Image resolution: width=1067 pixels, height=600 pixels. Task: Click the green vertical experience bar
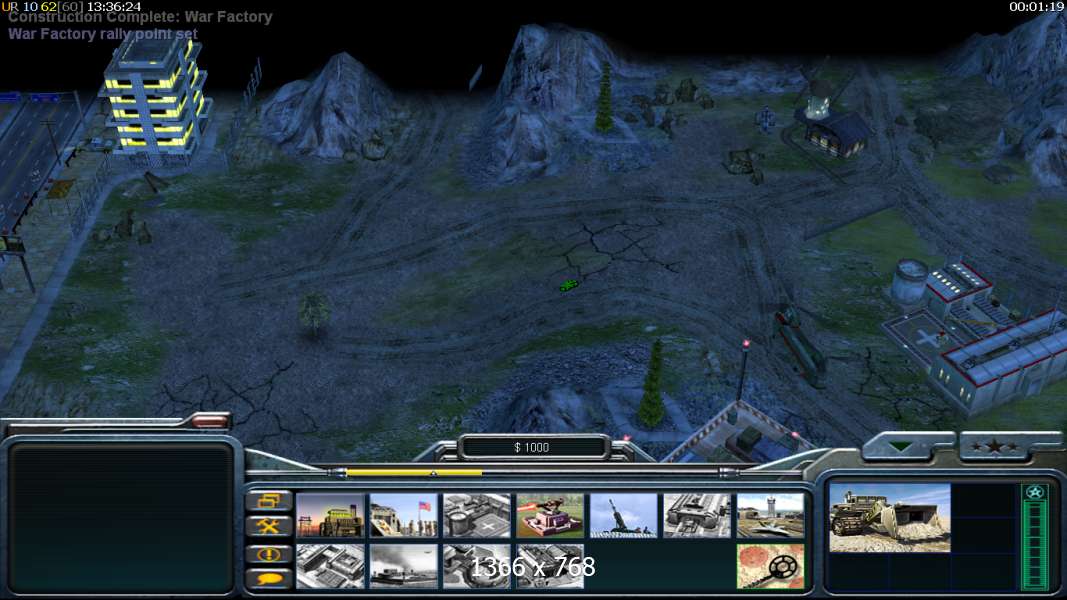tap(1035, 544)
